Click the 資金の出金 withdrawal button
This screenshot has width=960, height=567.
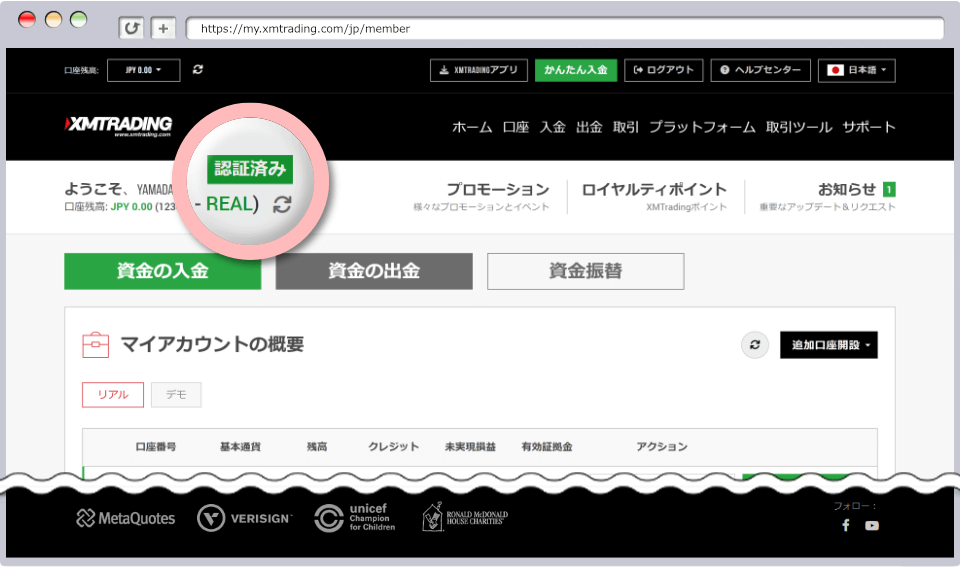[374, 271]
